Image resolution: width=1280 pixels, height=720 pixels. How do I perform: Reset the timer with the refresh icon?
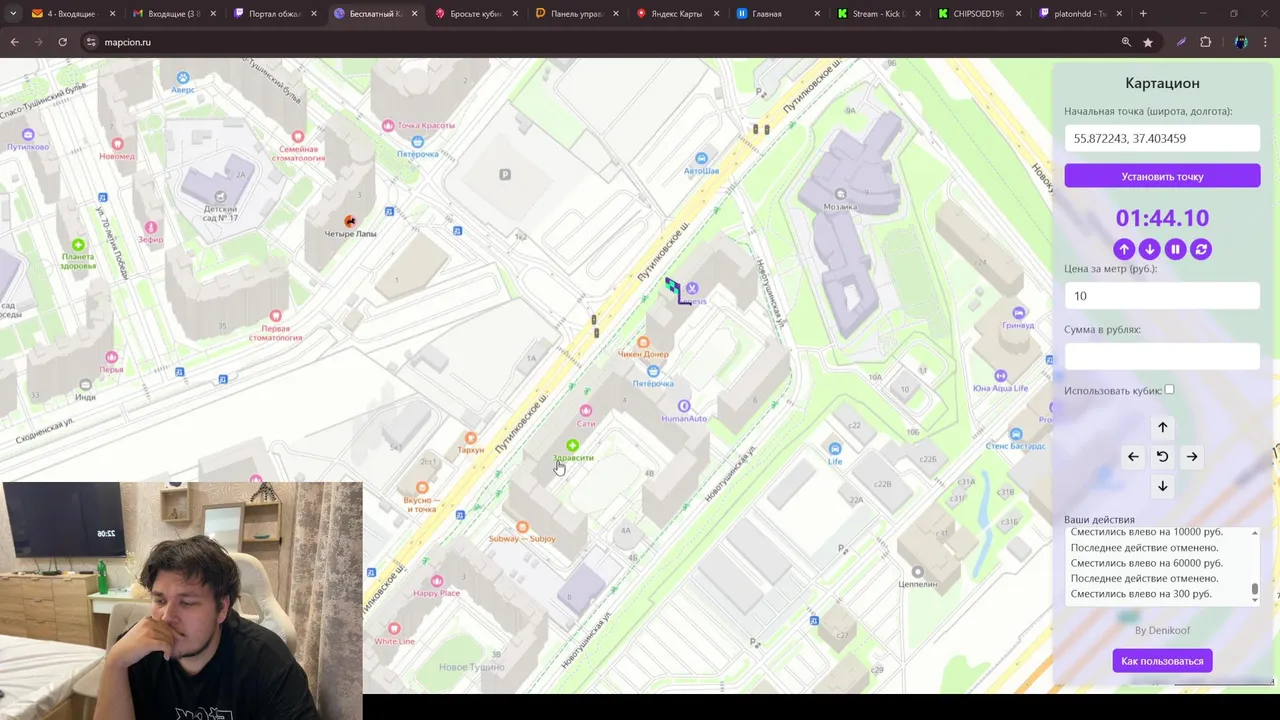(x=1201, y=249)
